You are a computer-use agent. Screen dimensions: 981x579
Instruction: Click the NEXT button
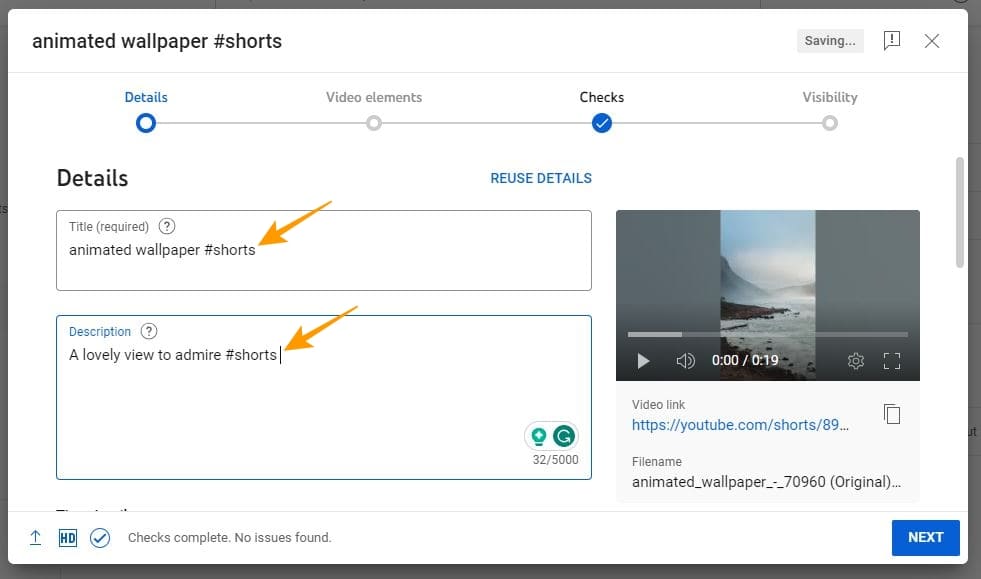(x=925, y=538)
